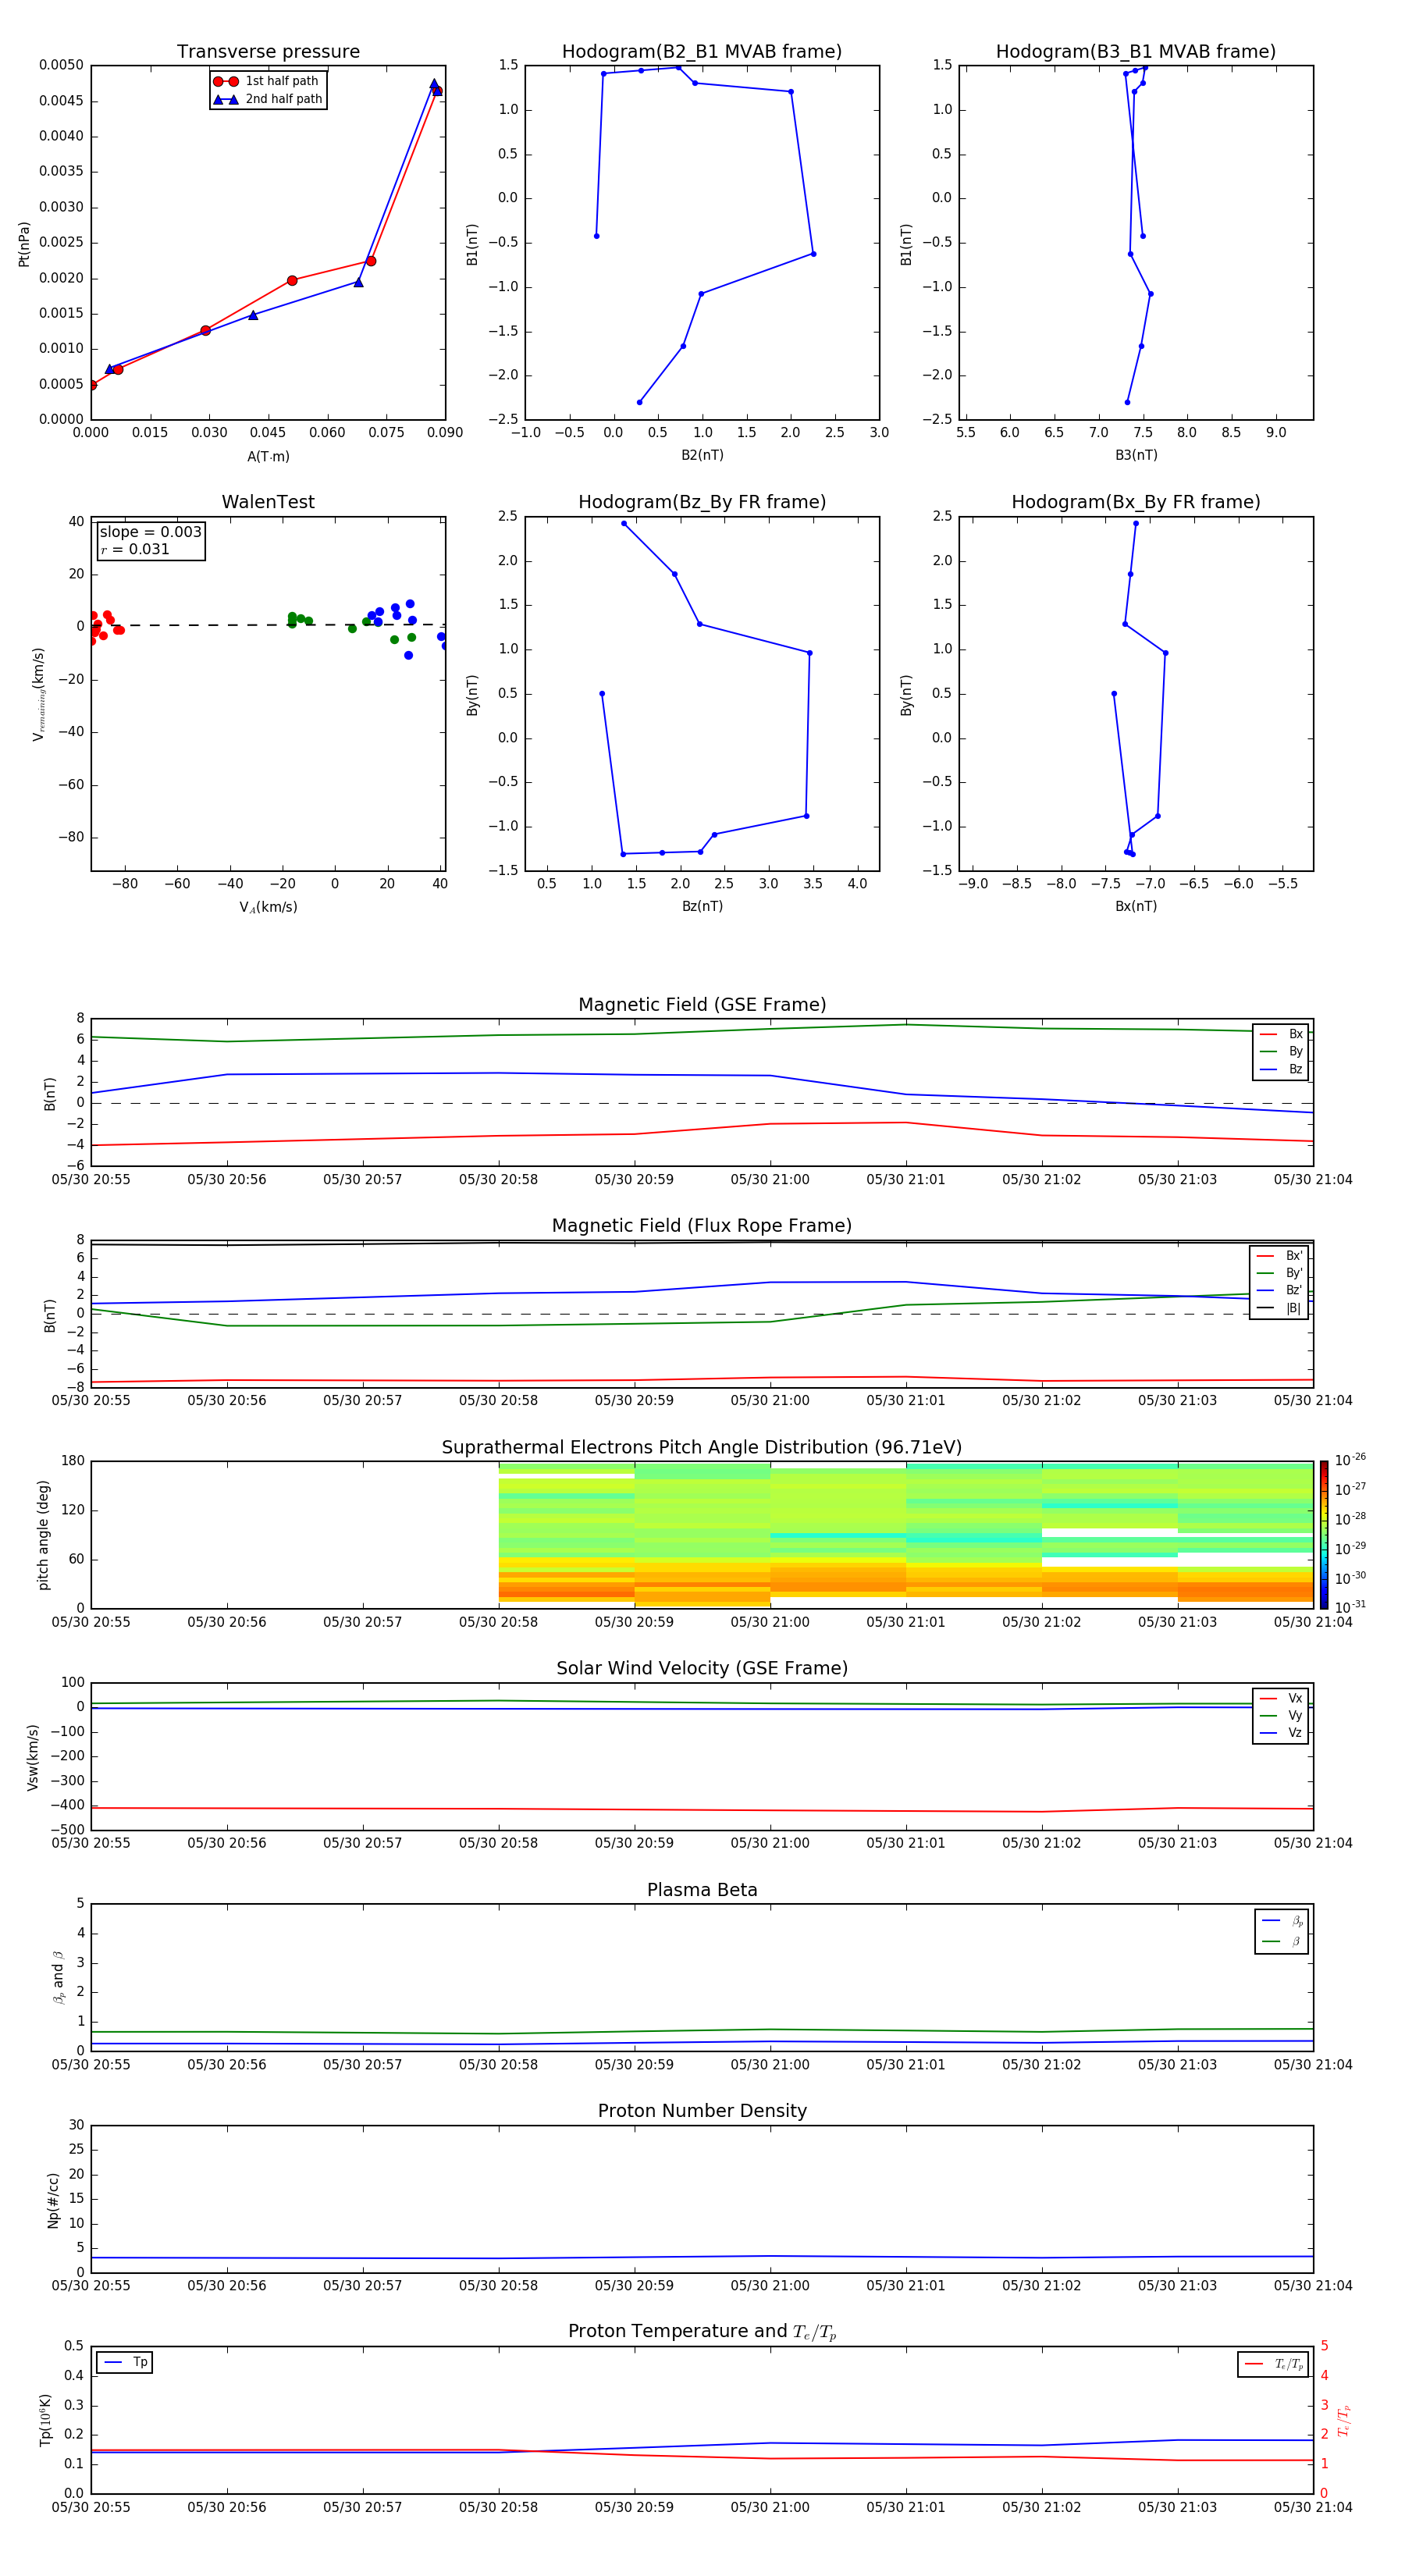Click the 'r = 0.031' annotation
Image resolution: width=1405 pixels, height=2576 pixels.
click(x=135, y=549)
